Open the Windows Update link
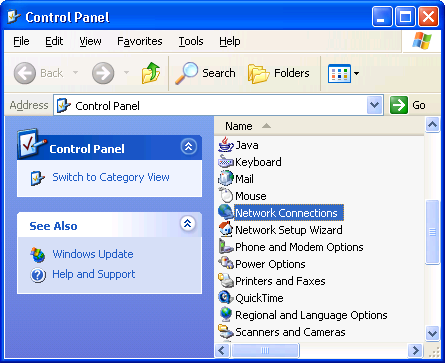The width and height of the screenshot is (445, 363). tap(93, 254)
